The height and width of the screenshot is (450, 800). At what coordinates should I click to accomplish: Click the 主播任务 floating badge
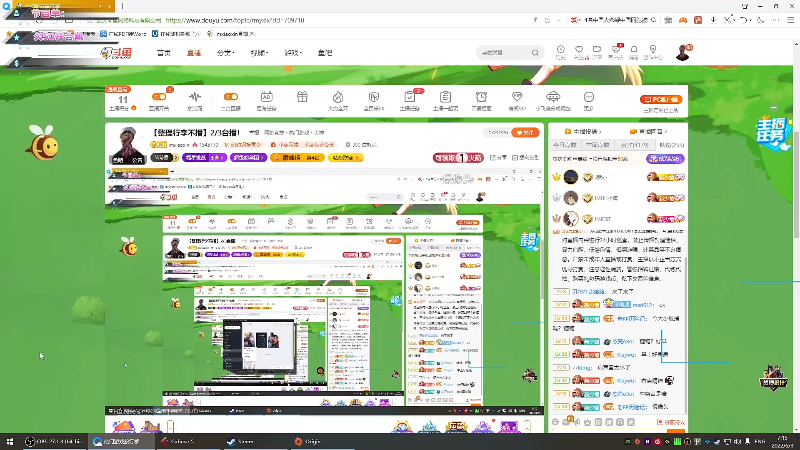click(773, 134)
